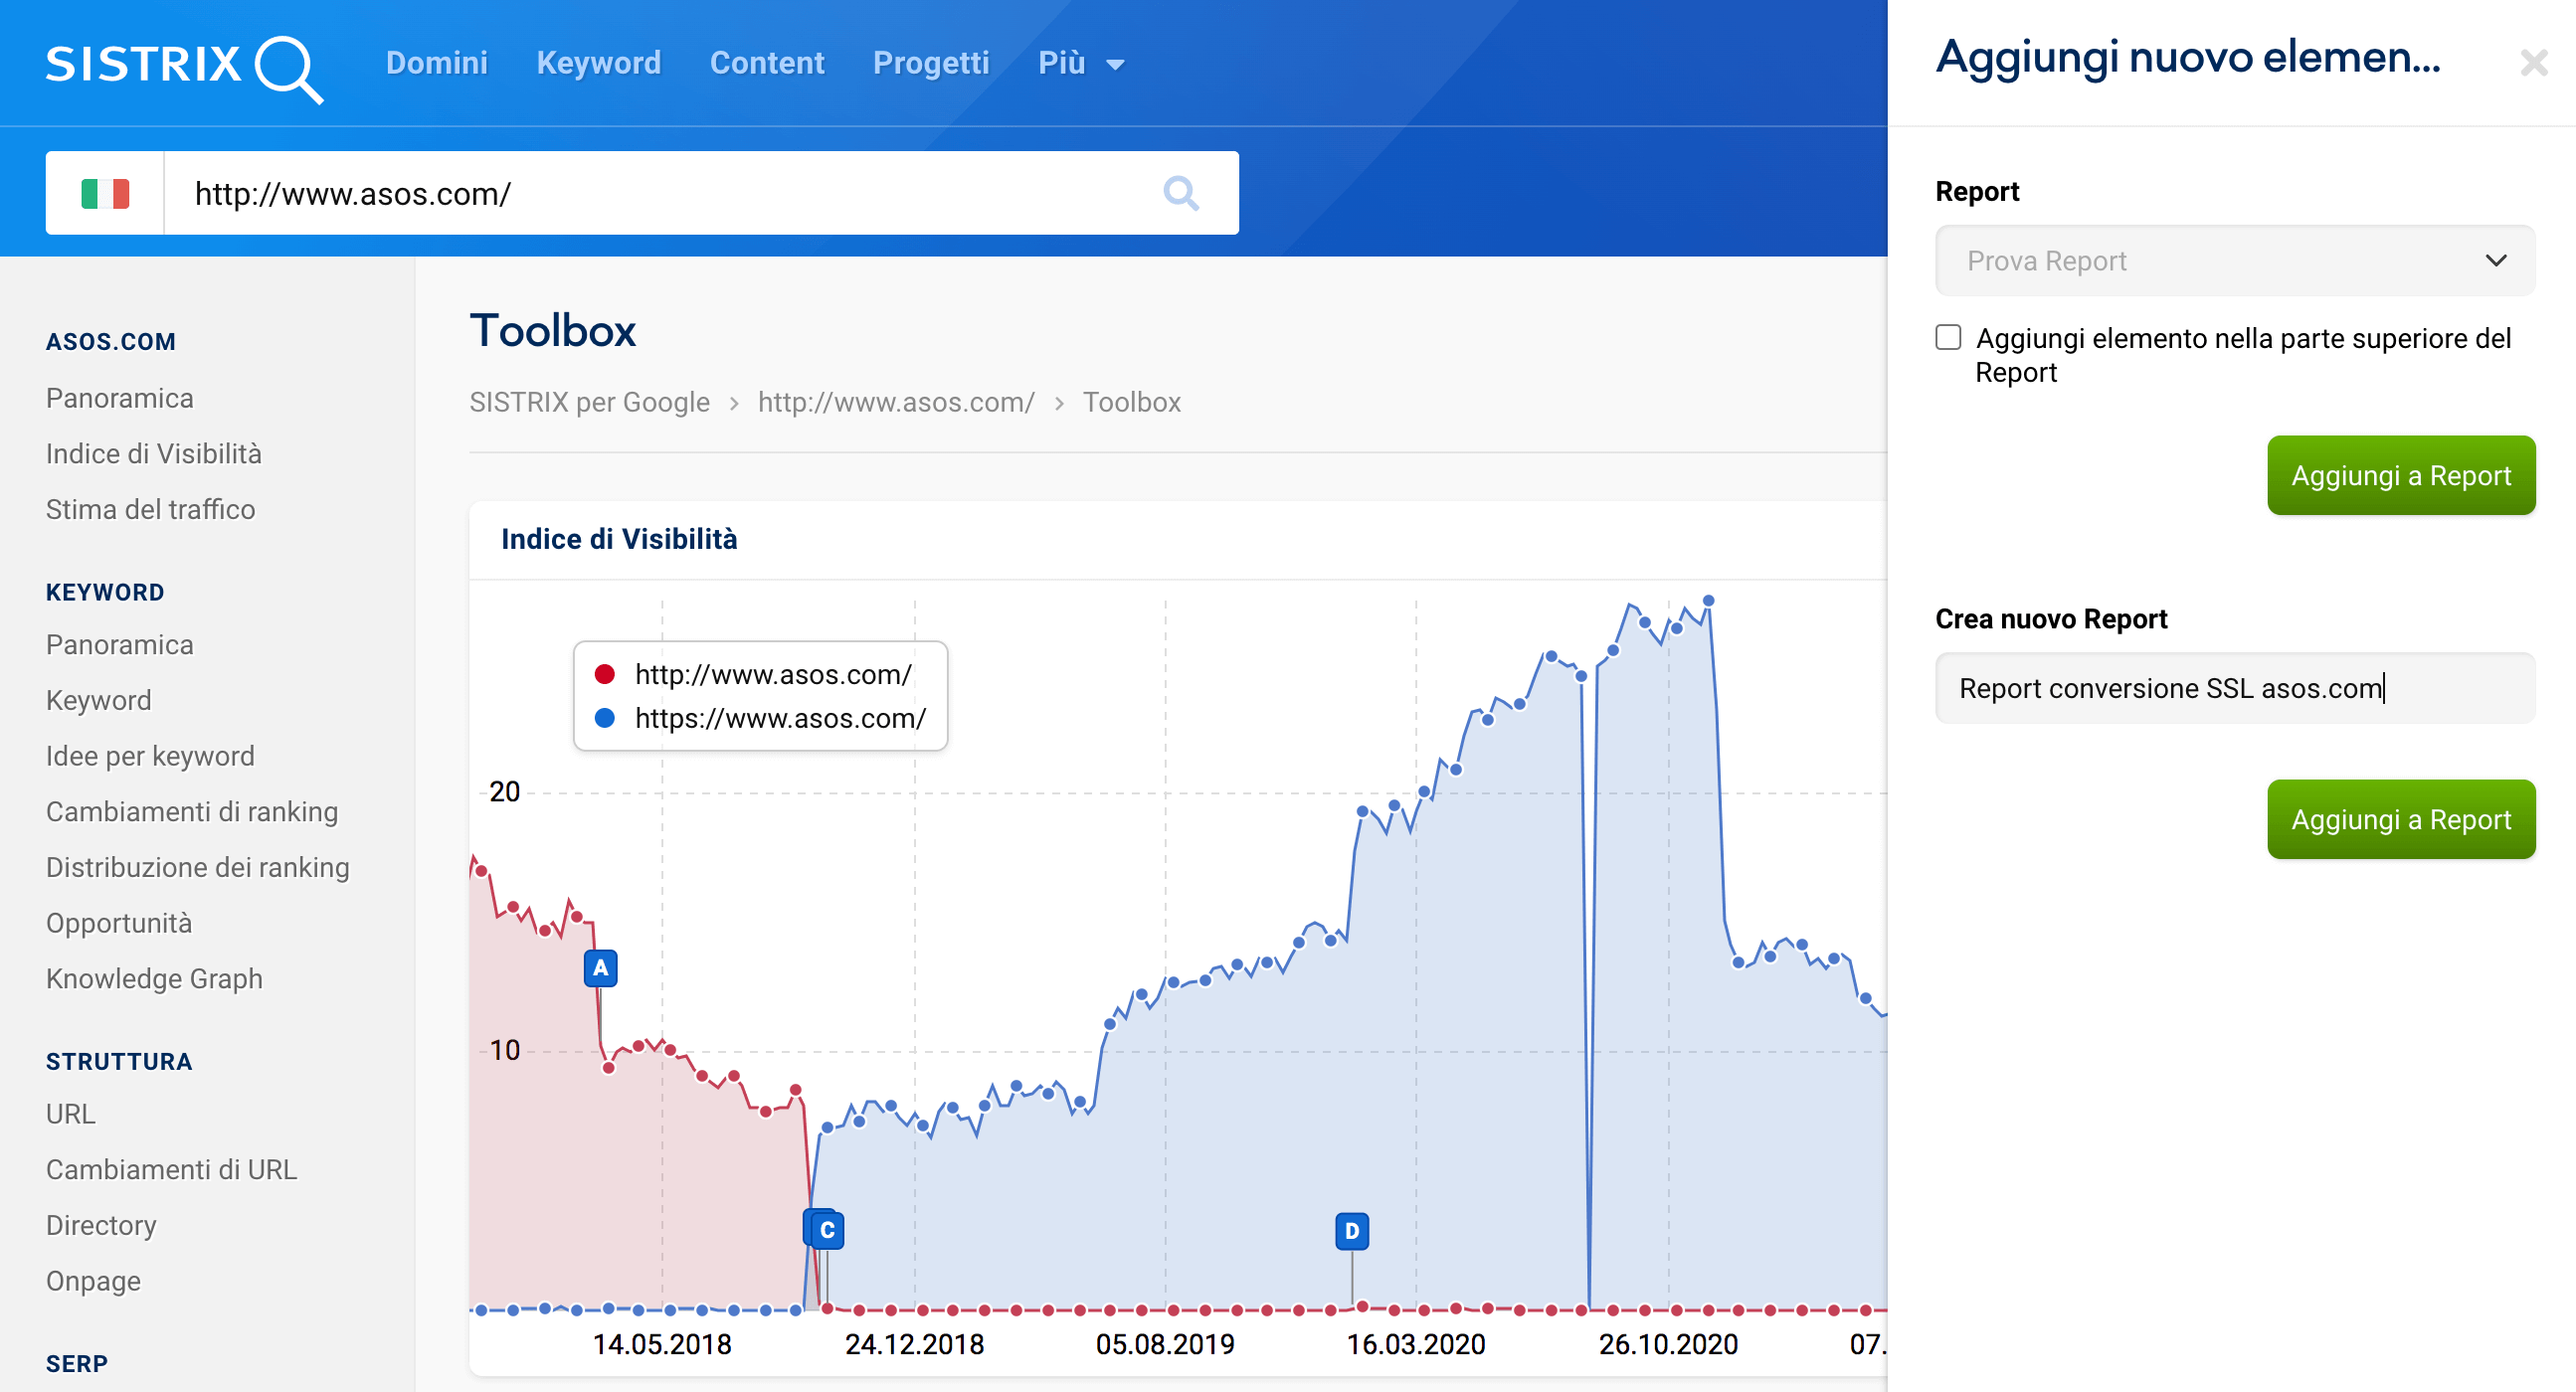Open URL under STRUTTURA
This screenshot has width=2576, height=1392.
[x=71, y=1114]
